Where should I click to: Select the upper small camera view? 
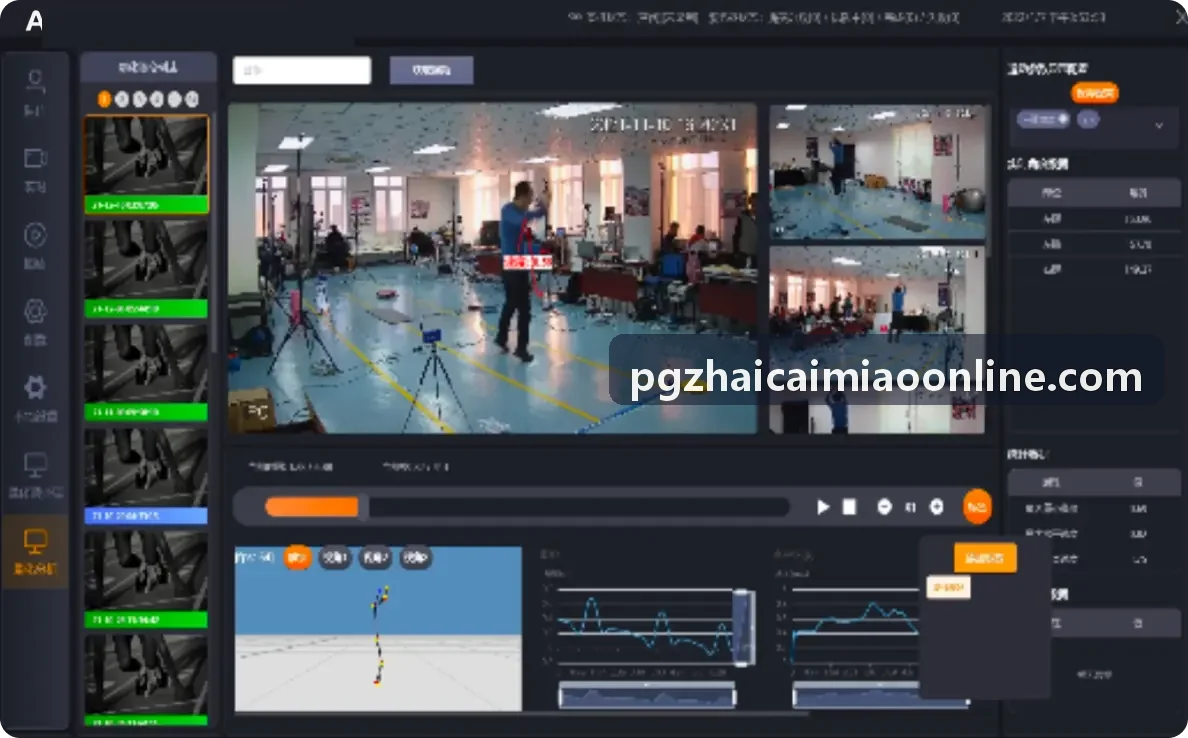tap(877, 173)
